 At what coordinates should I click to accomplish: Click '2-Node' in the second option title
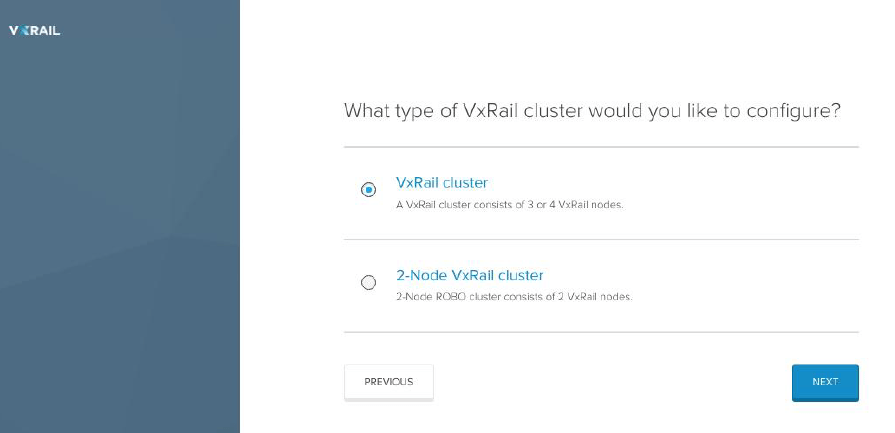point(422,275)
